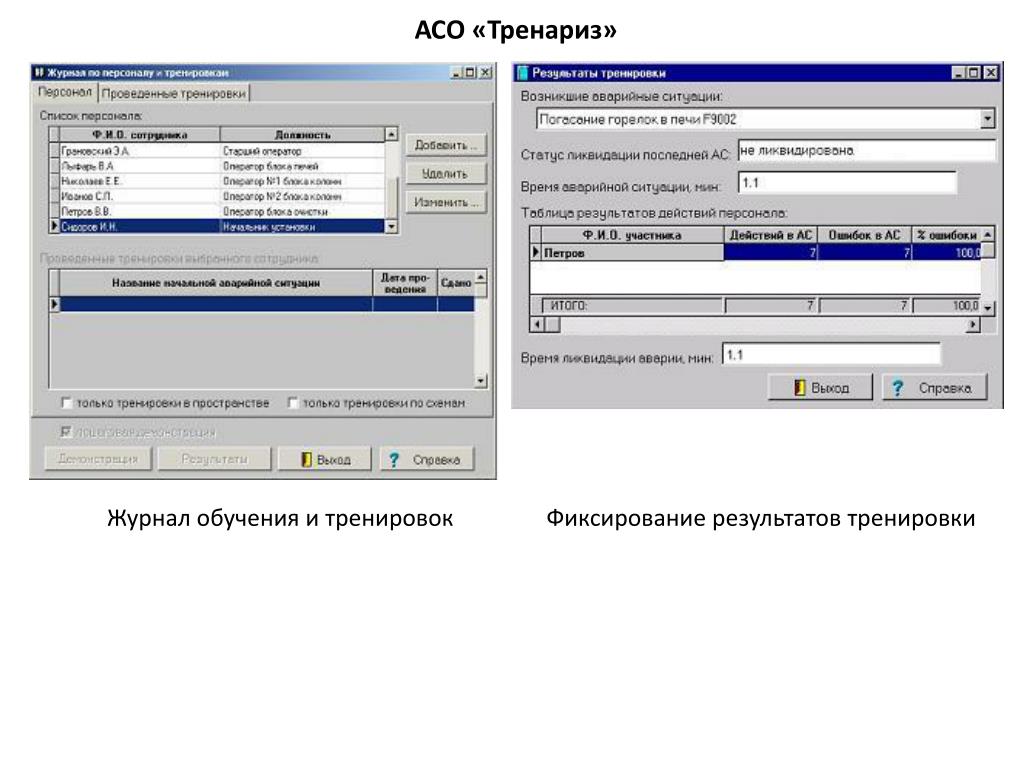Select employee Иванов С.П. row

(222, 196)
